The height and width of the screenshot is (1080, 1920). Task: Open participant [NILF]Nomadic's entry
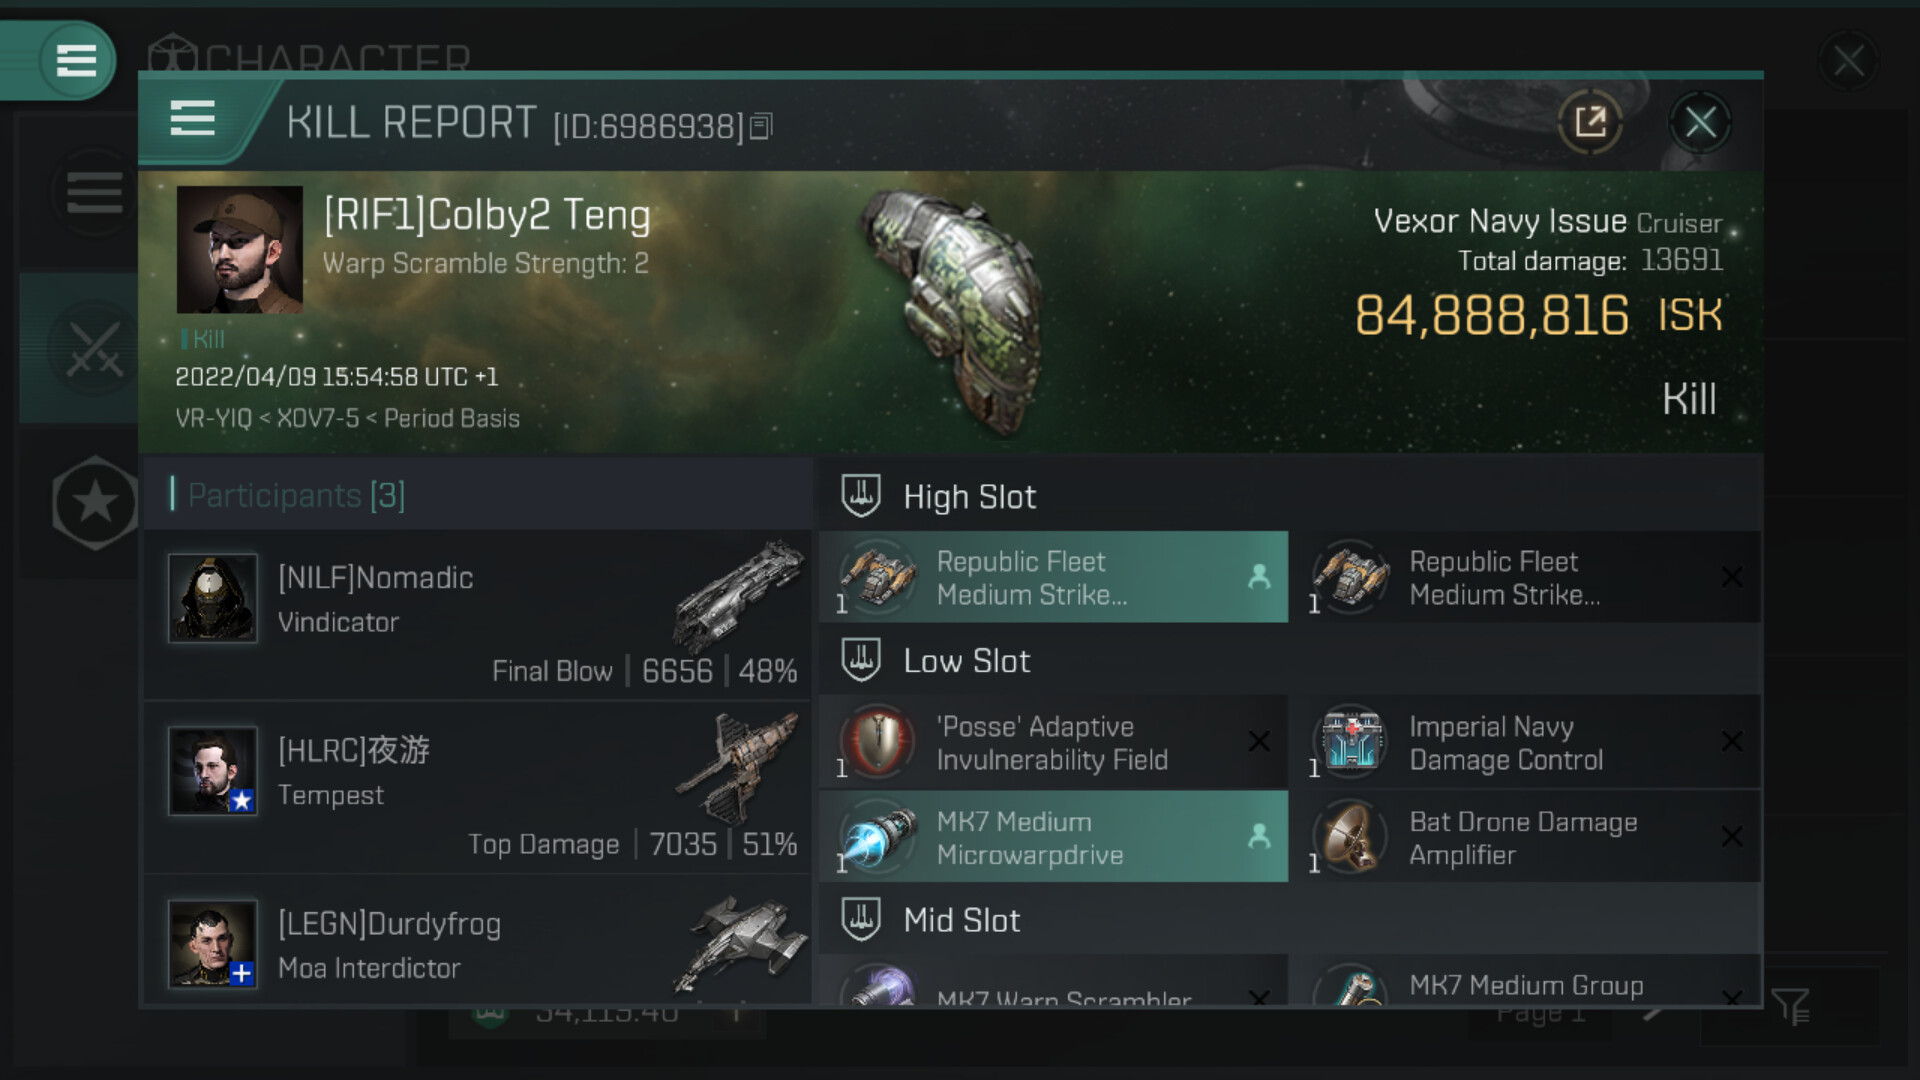[478, 615]
